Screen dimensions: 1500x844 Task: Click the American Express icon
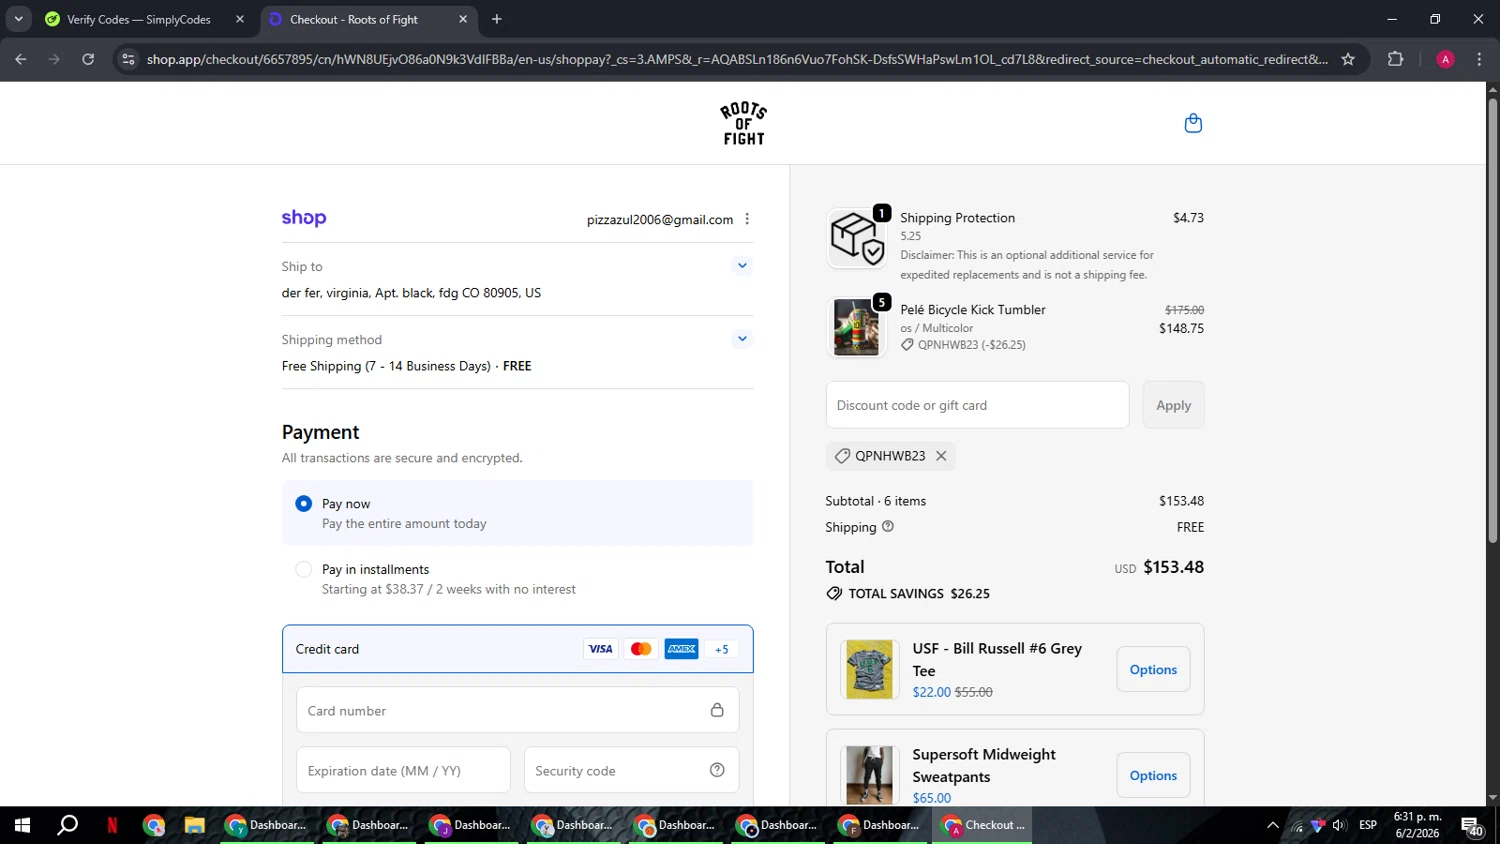click(682, 649)
